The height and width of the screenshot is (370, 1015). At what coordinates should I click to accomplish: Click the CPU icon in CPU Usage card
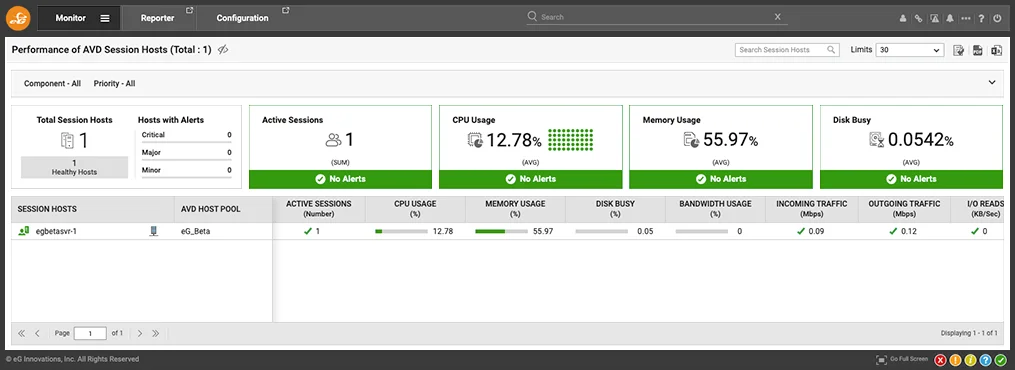[475, 140]
